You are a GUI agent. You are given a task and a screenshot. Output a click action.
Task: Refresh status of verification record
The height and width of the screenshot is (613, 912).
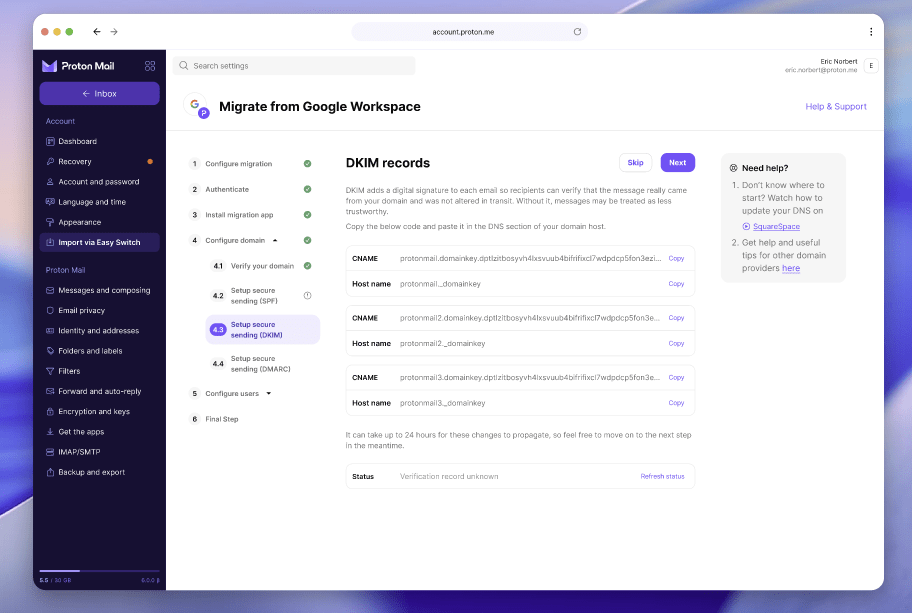(662, 476)
